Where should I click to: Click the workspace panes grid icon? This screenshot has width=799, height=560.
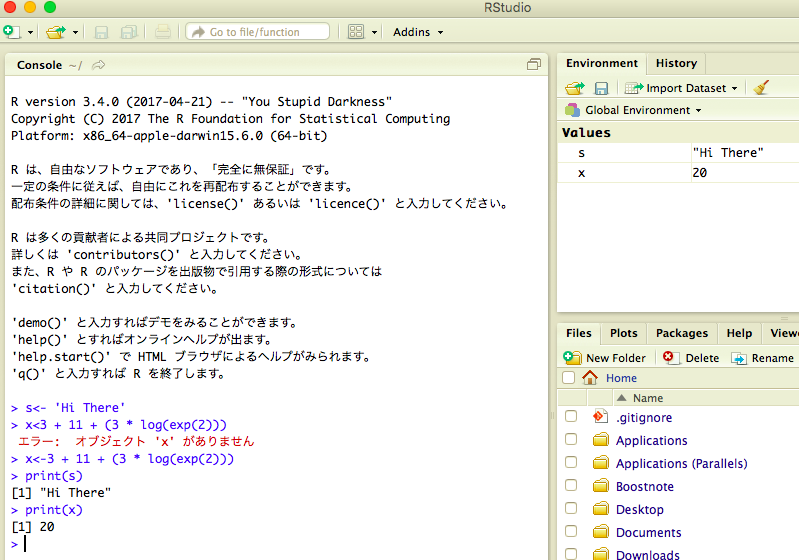356,32
